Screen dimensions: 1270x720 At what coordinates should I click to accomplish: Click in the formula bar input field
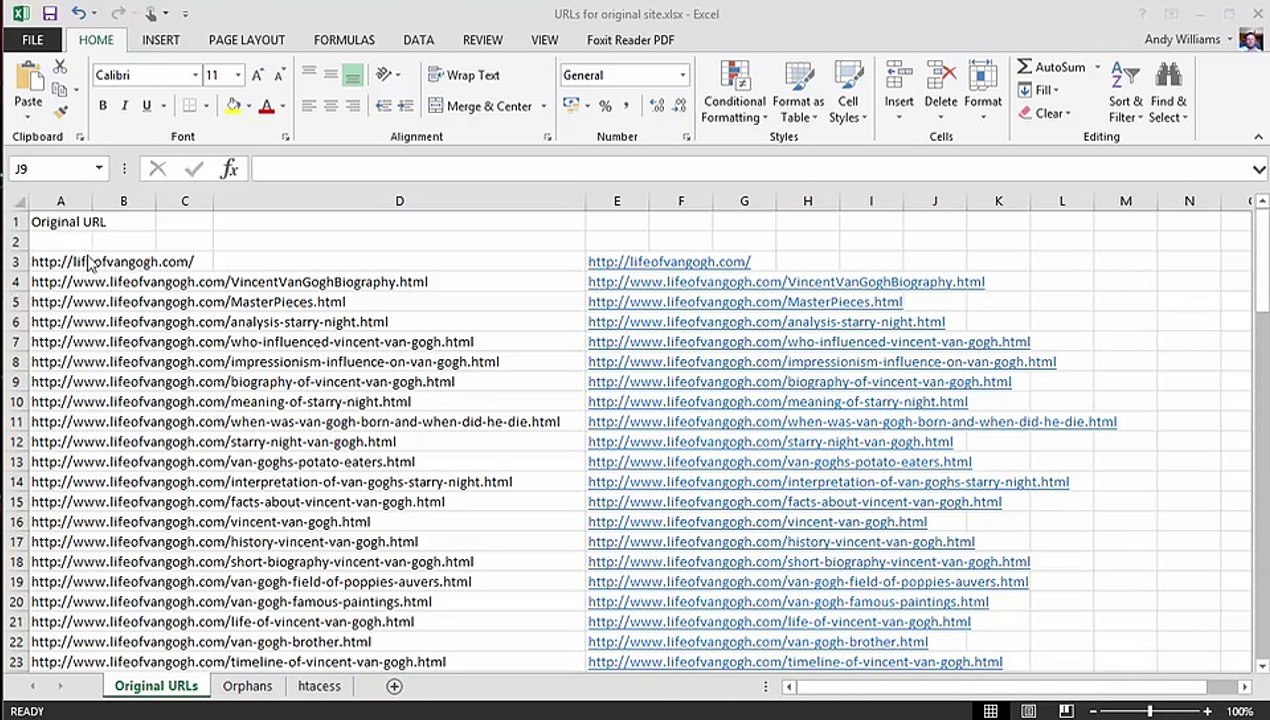748,169
